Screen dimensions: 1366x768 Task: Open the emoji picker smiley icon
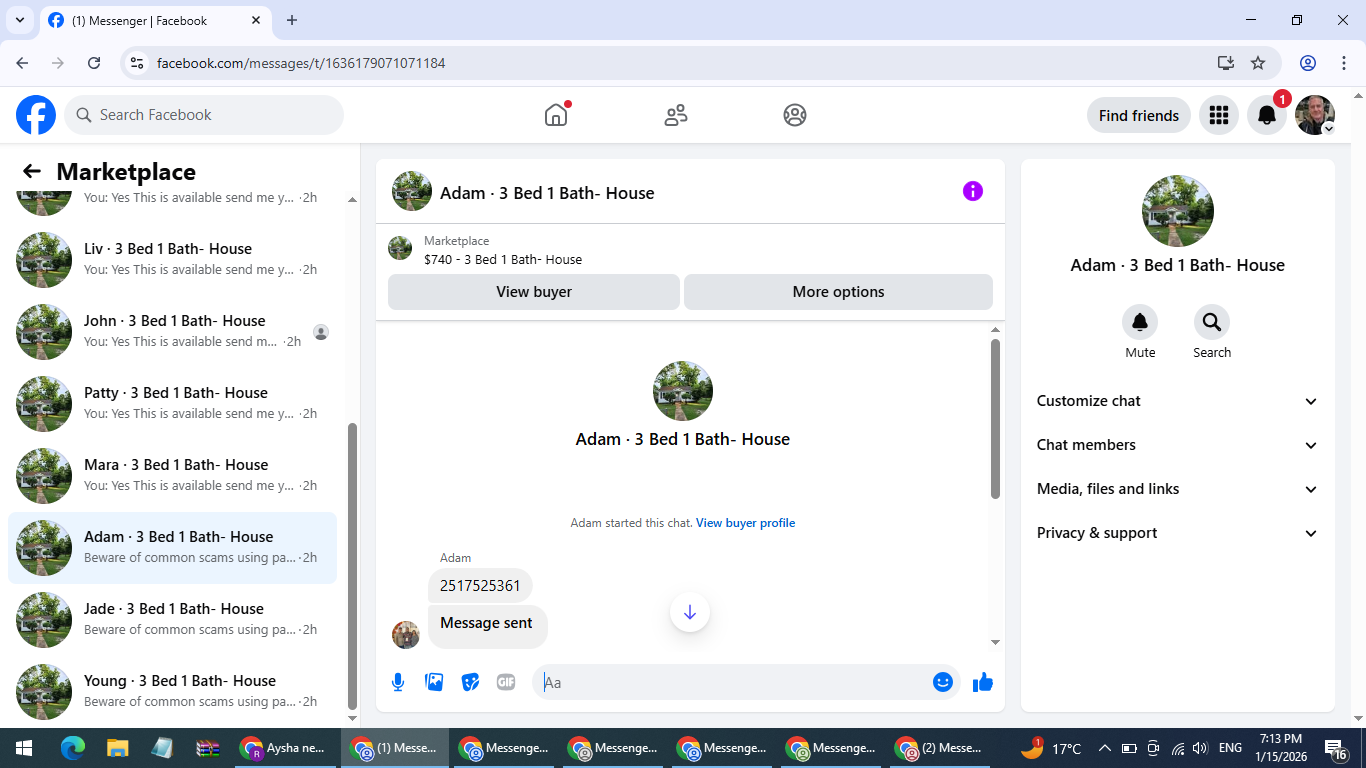[942, 682]
